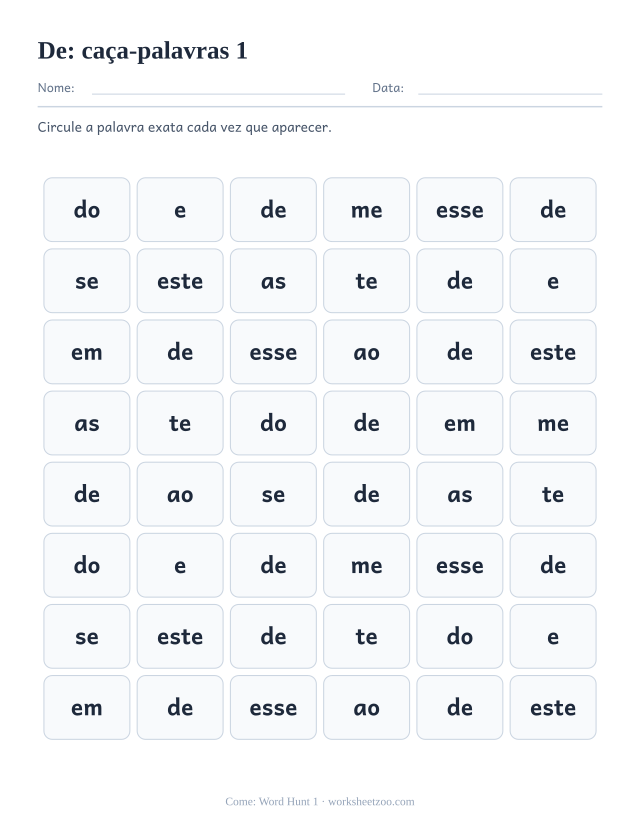Click the 'as' card between 'este' and 'te'
Screen dimensions: 640x829
click(x=273, y=281)
